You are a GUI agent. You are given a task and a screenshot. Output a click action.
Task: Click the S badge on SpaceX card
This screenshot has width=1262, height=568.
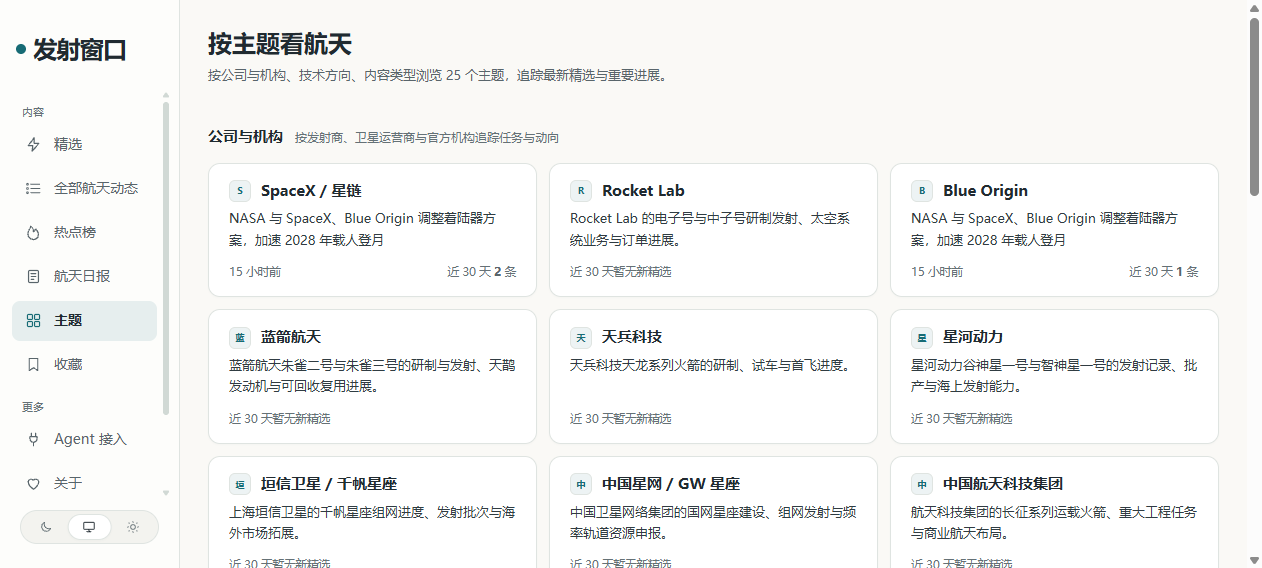[240, 191]
